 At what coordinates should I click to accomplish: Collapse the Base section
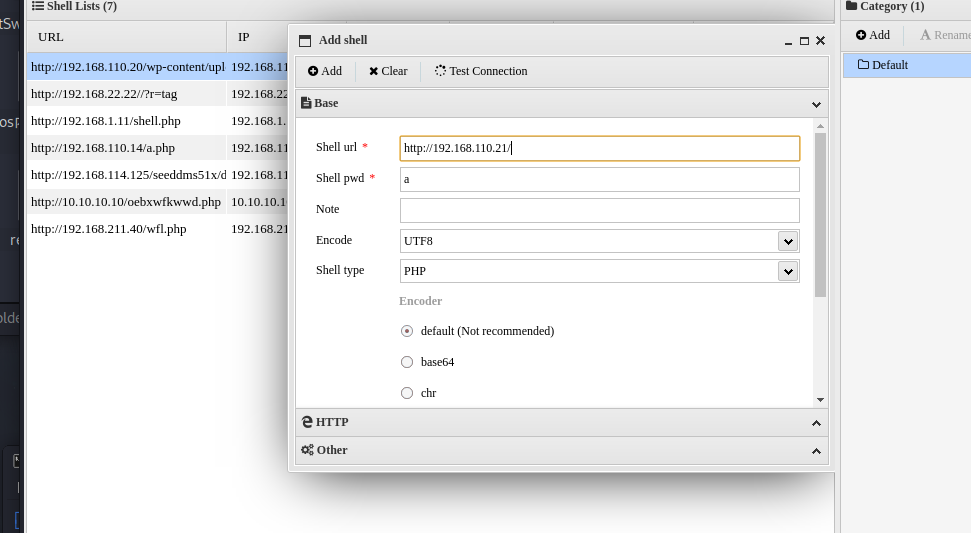[816, 103]
